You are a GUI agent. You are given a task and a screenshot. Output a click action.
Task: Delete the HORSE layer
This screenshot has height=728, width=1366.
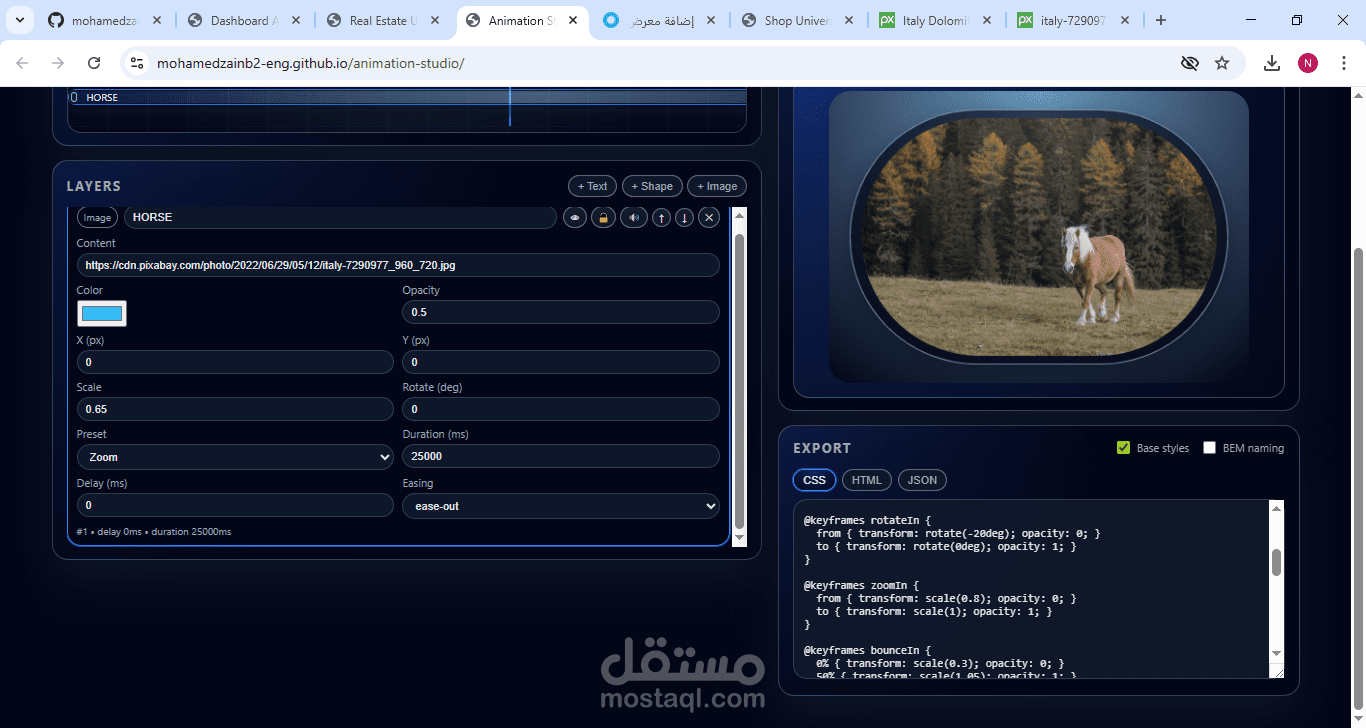[709, 217]
